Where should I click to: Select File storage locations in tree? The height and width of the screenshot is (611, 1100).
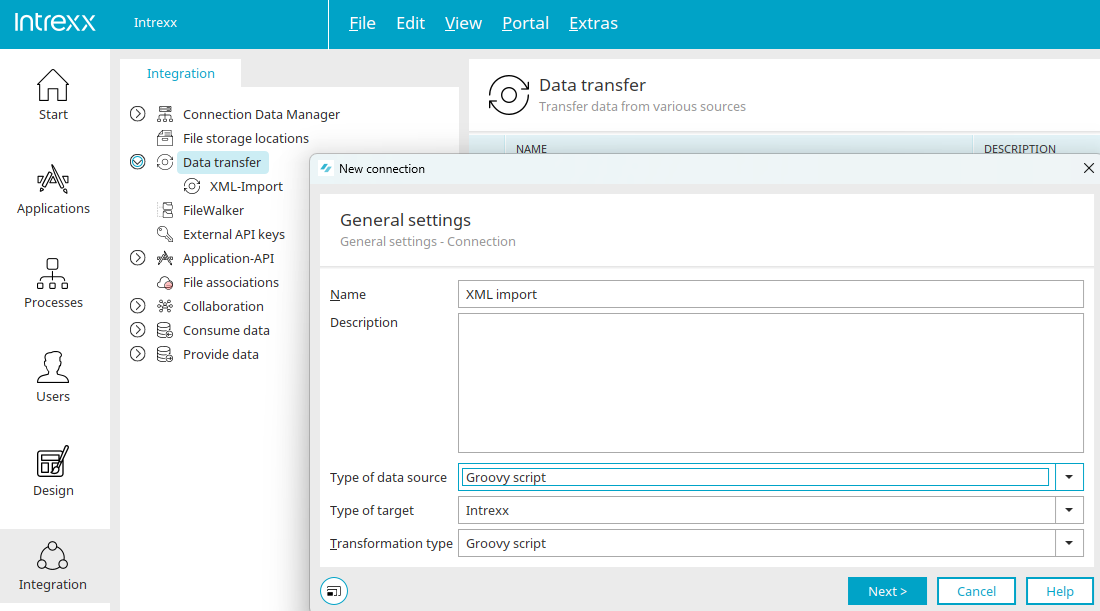[x=246, y=138]
